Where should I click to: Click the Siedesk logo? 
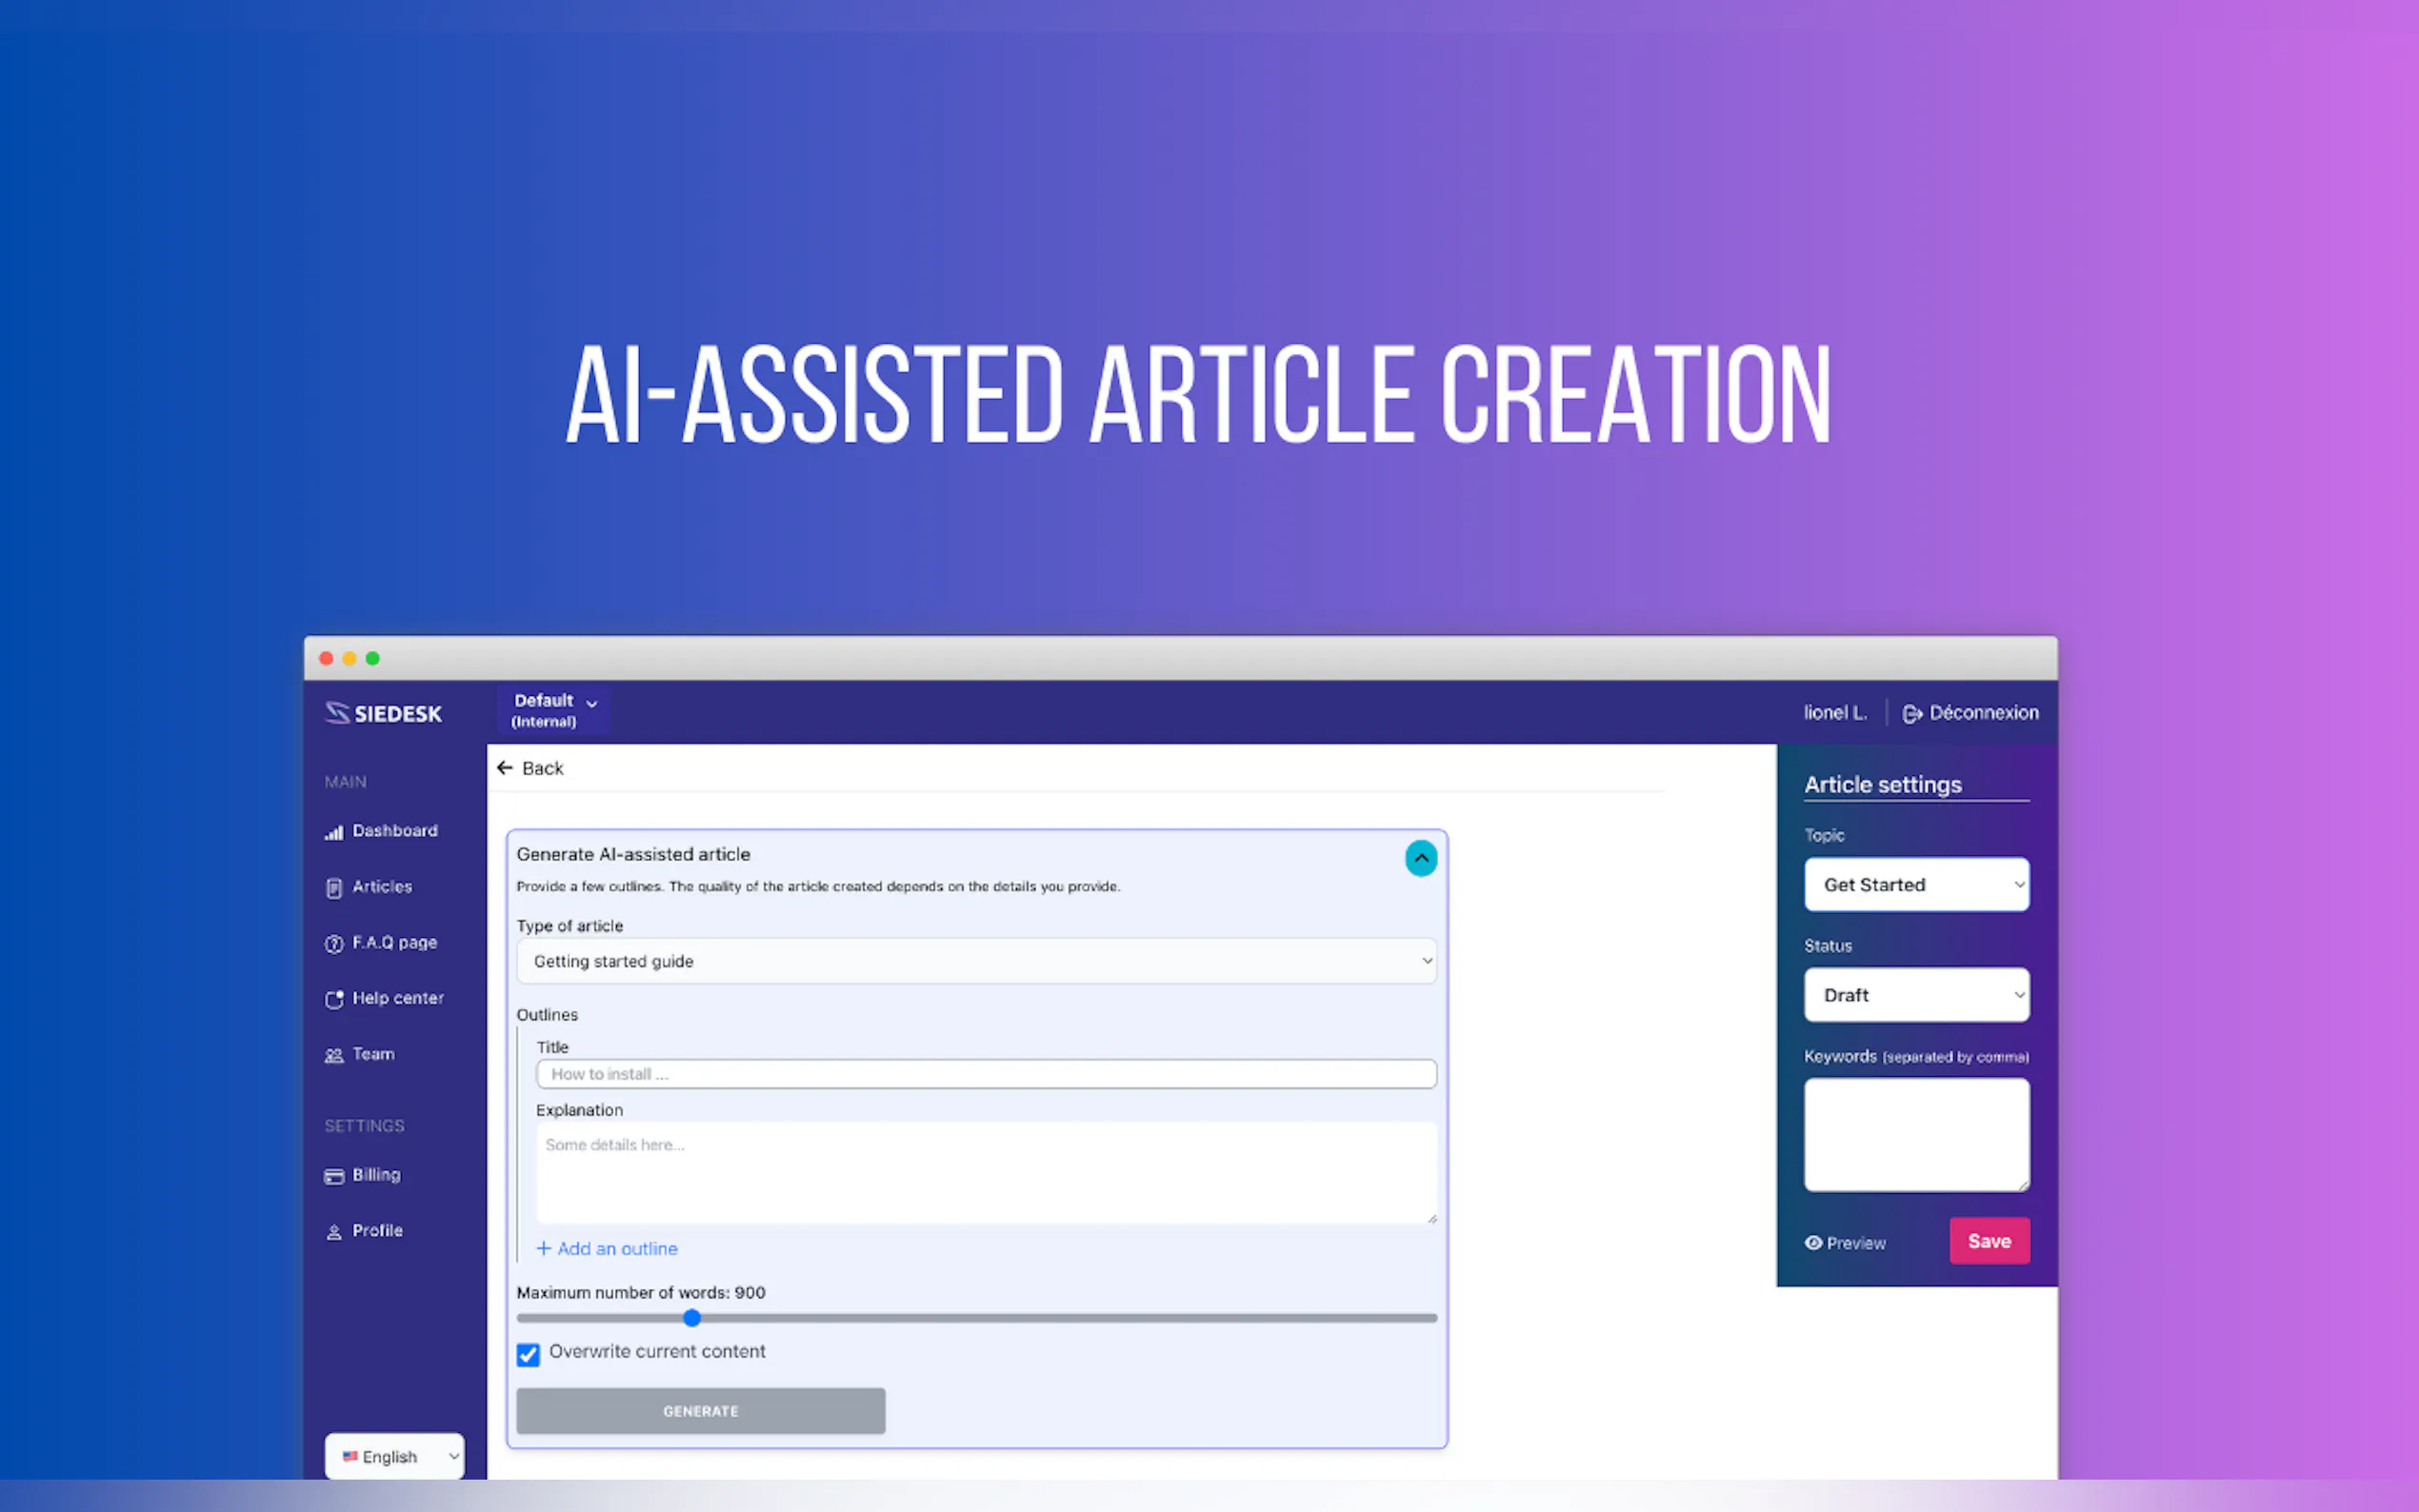(x=383, y=713)
